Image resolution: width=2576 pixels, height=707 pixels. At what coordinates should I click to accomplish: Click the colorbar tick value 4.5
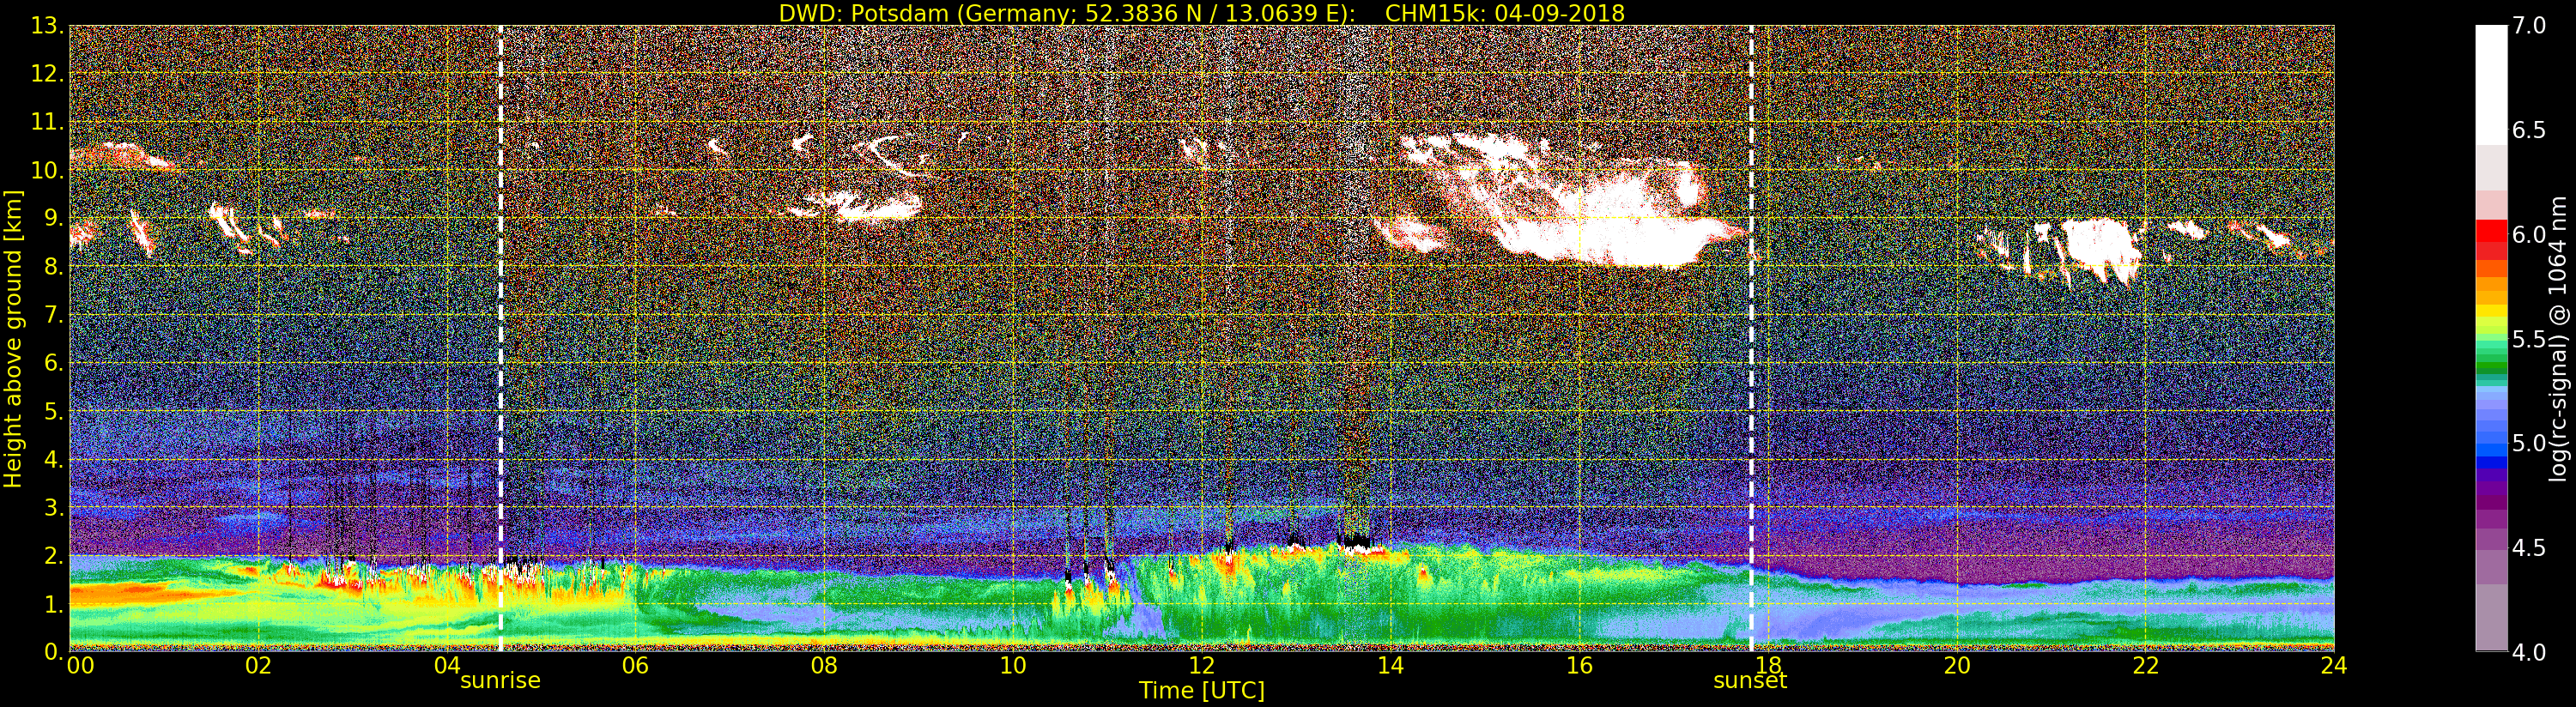tap(2529, 548)
